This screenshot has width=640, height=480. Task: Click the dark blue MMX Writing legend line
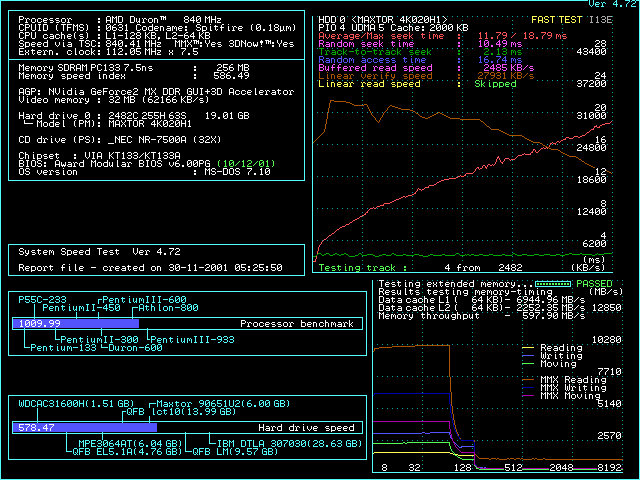[528, 388]
